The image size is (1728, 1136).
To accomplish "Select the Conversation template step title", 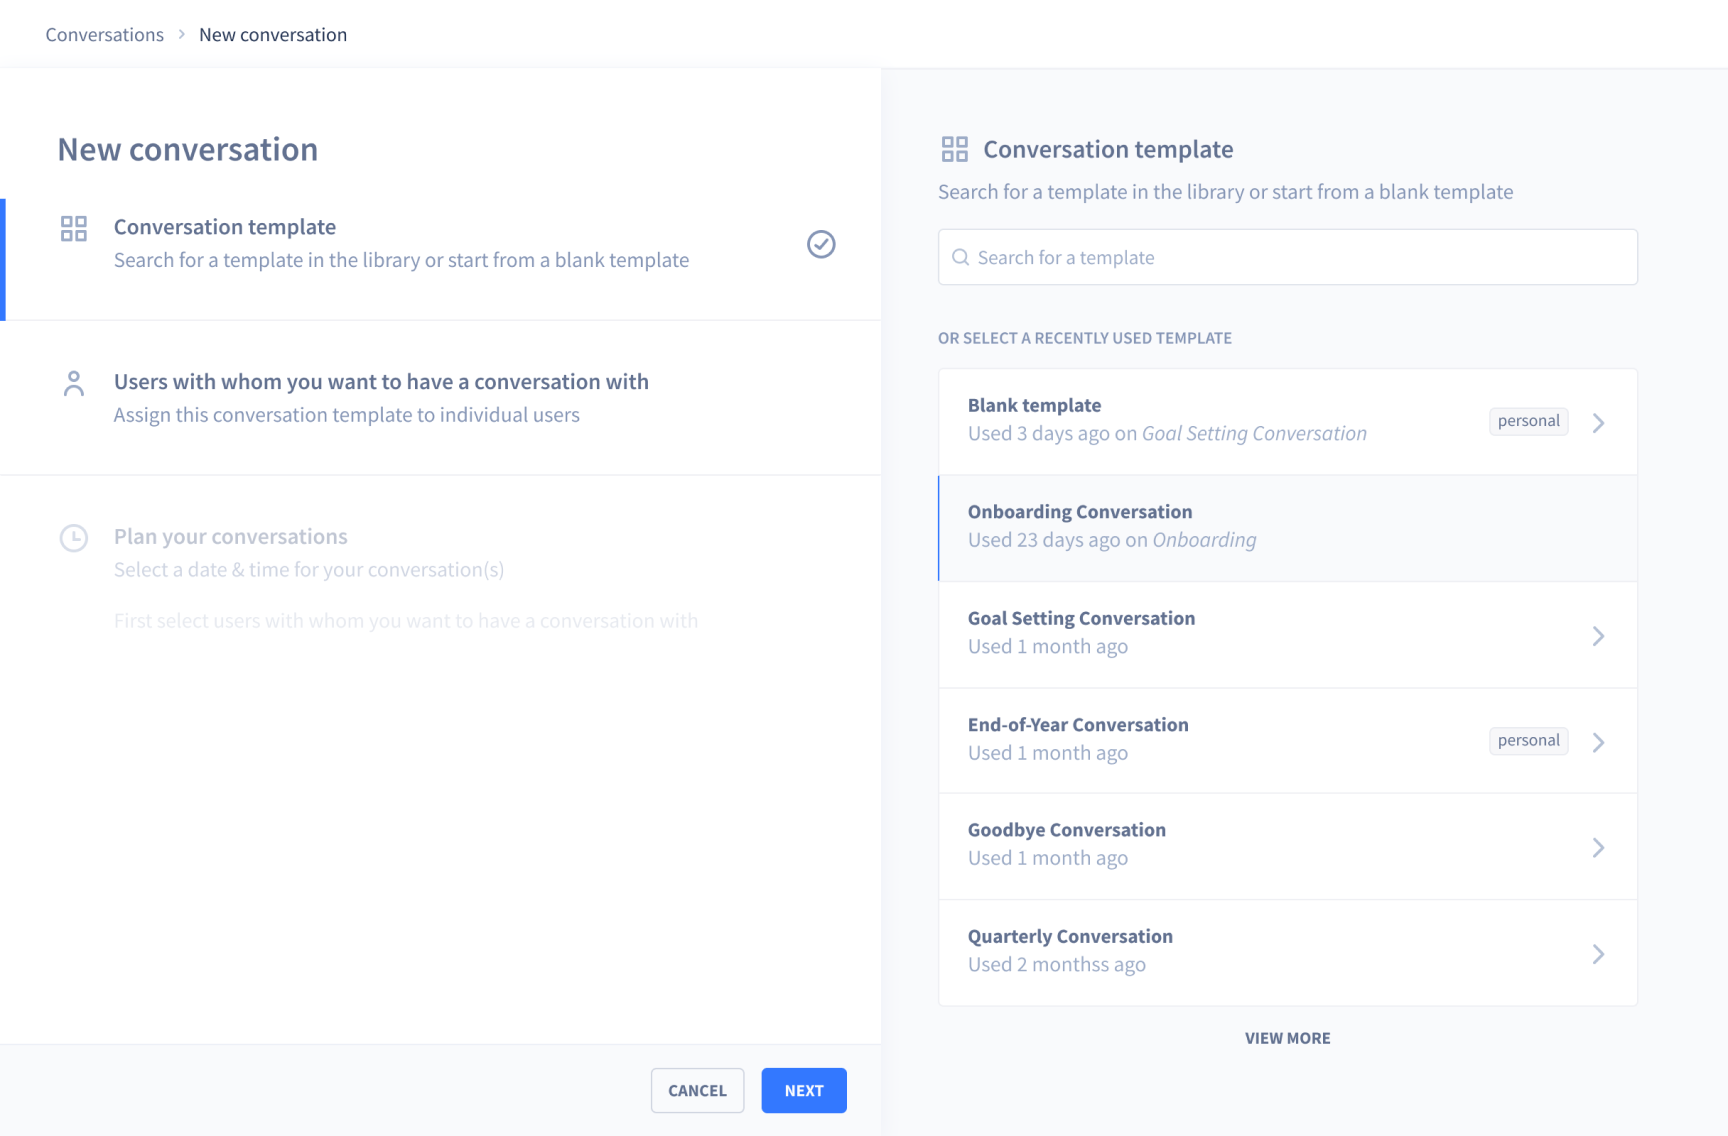I will click(x=225, y=227).
